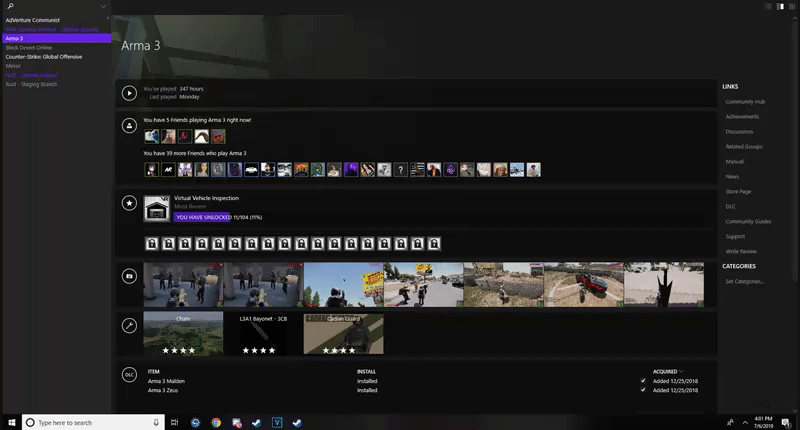
Task: Select Rust - Staging Branch
Action: coord(31,84)
